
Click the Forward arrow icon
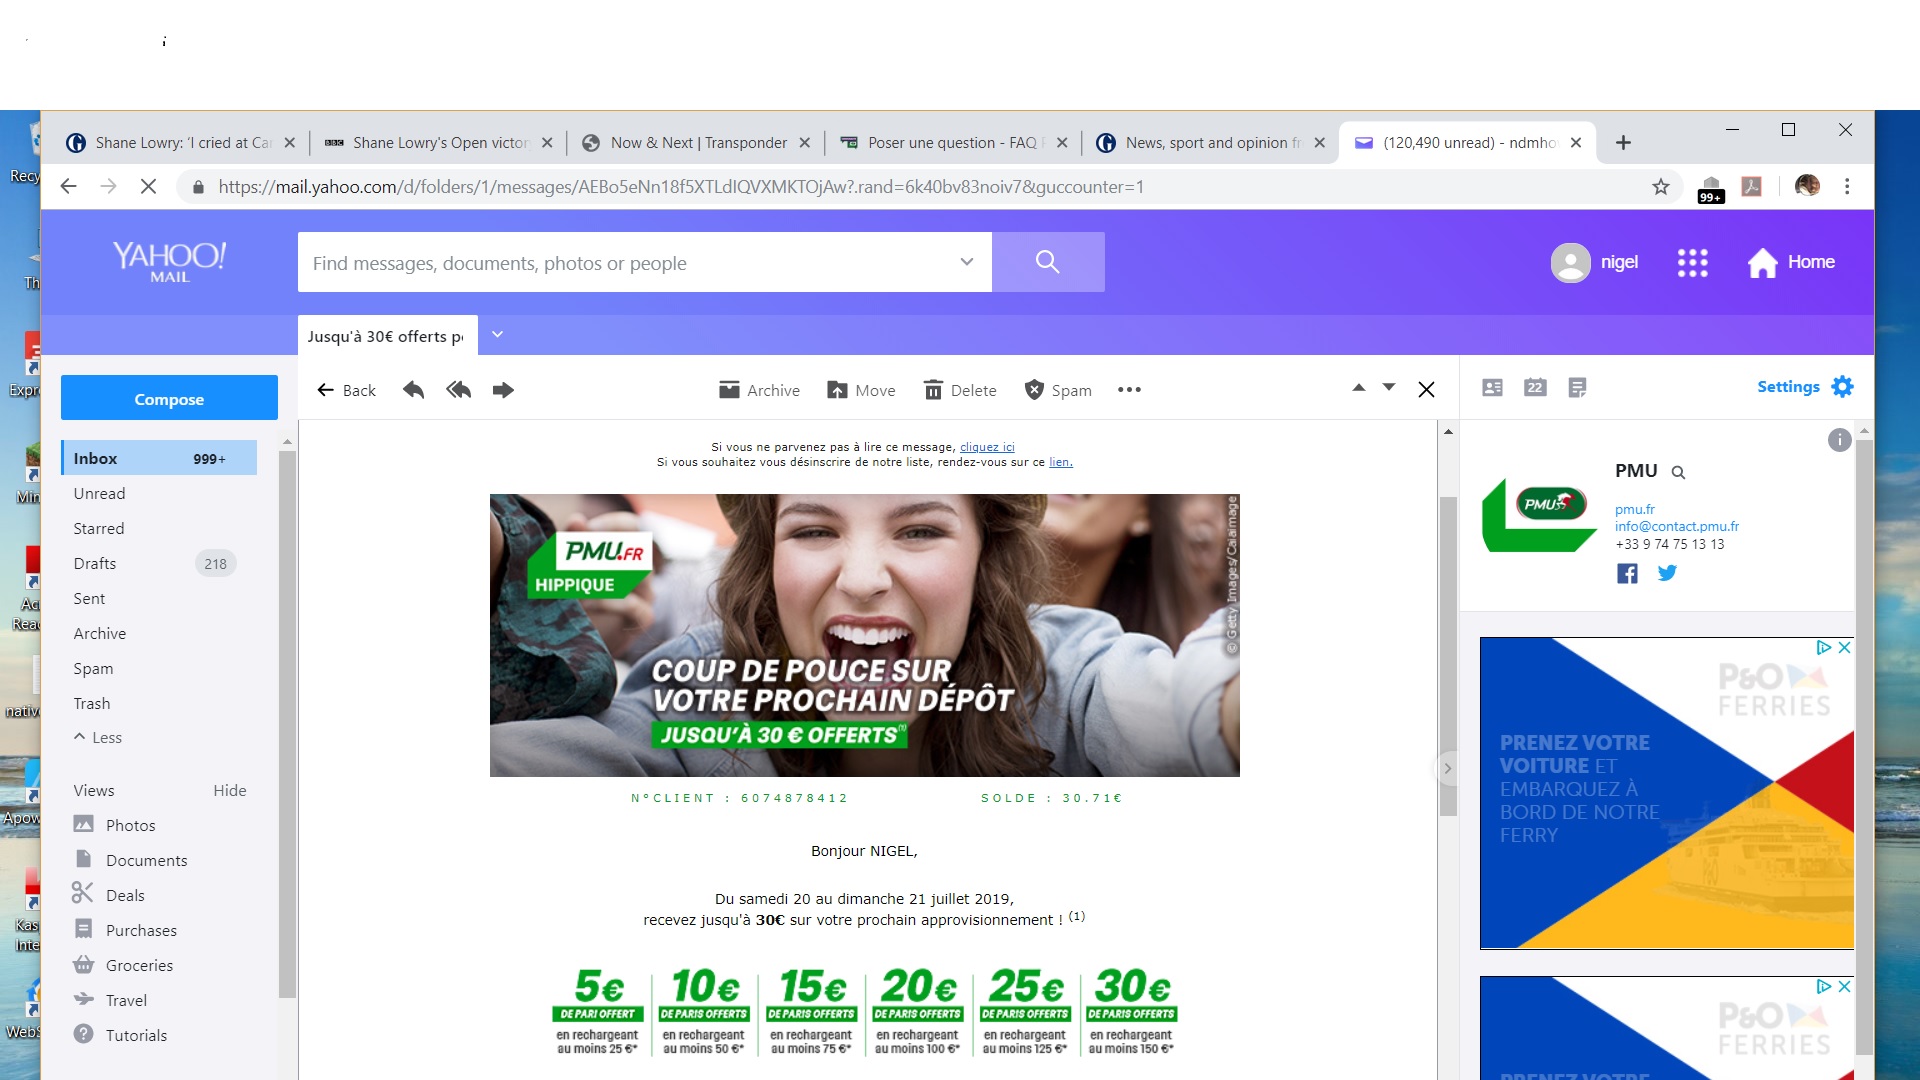[503, 390]
